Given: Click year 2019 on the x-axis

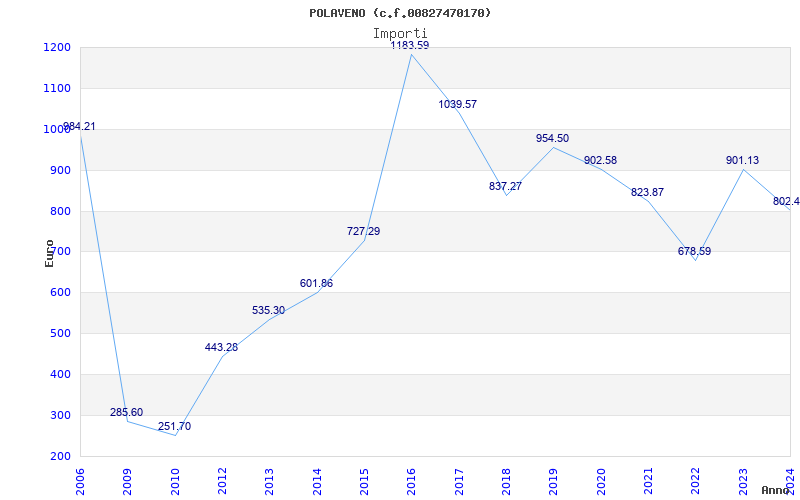Looking at the screenshot, I should coord(553,480).
